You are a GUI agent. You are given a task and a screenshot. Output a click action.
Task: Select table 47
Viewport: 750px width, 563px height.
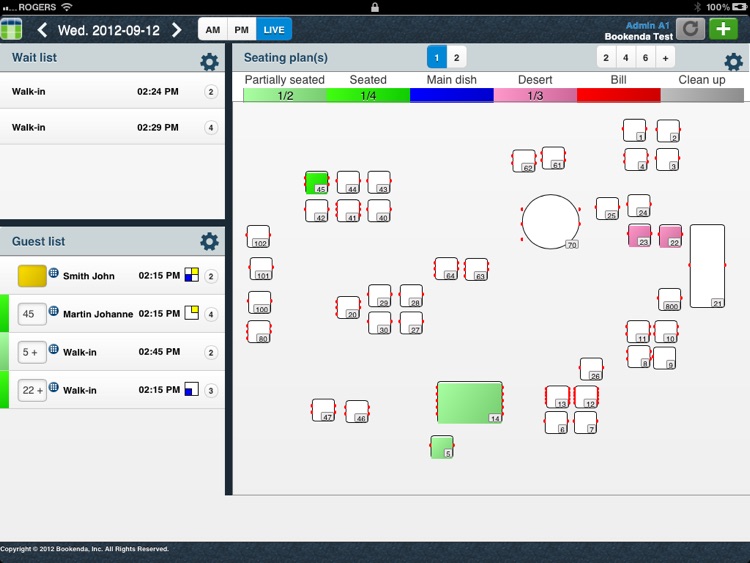point(323,410)
